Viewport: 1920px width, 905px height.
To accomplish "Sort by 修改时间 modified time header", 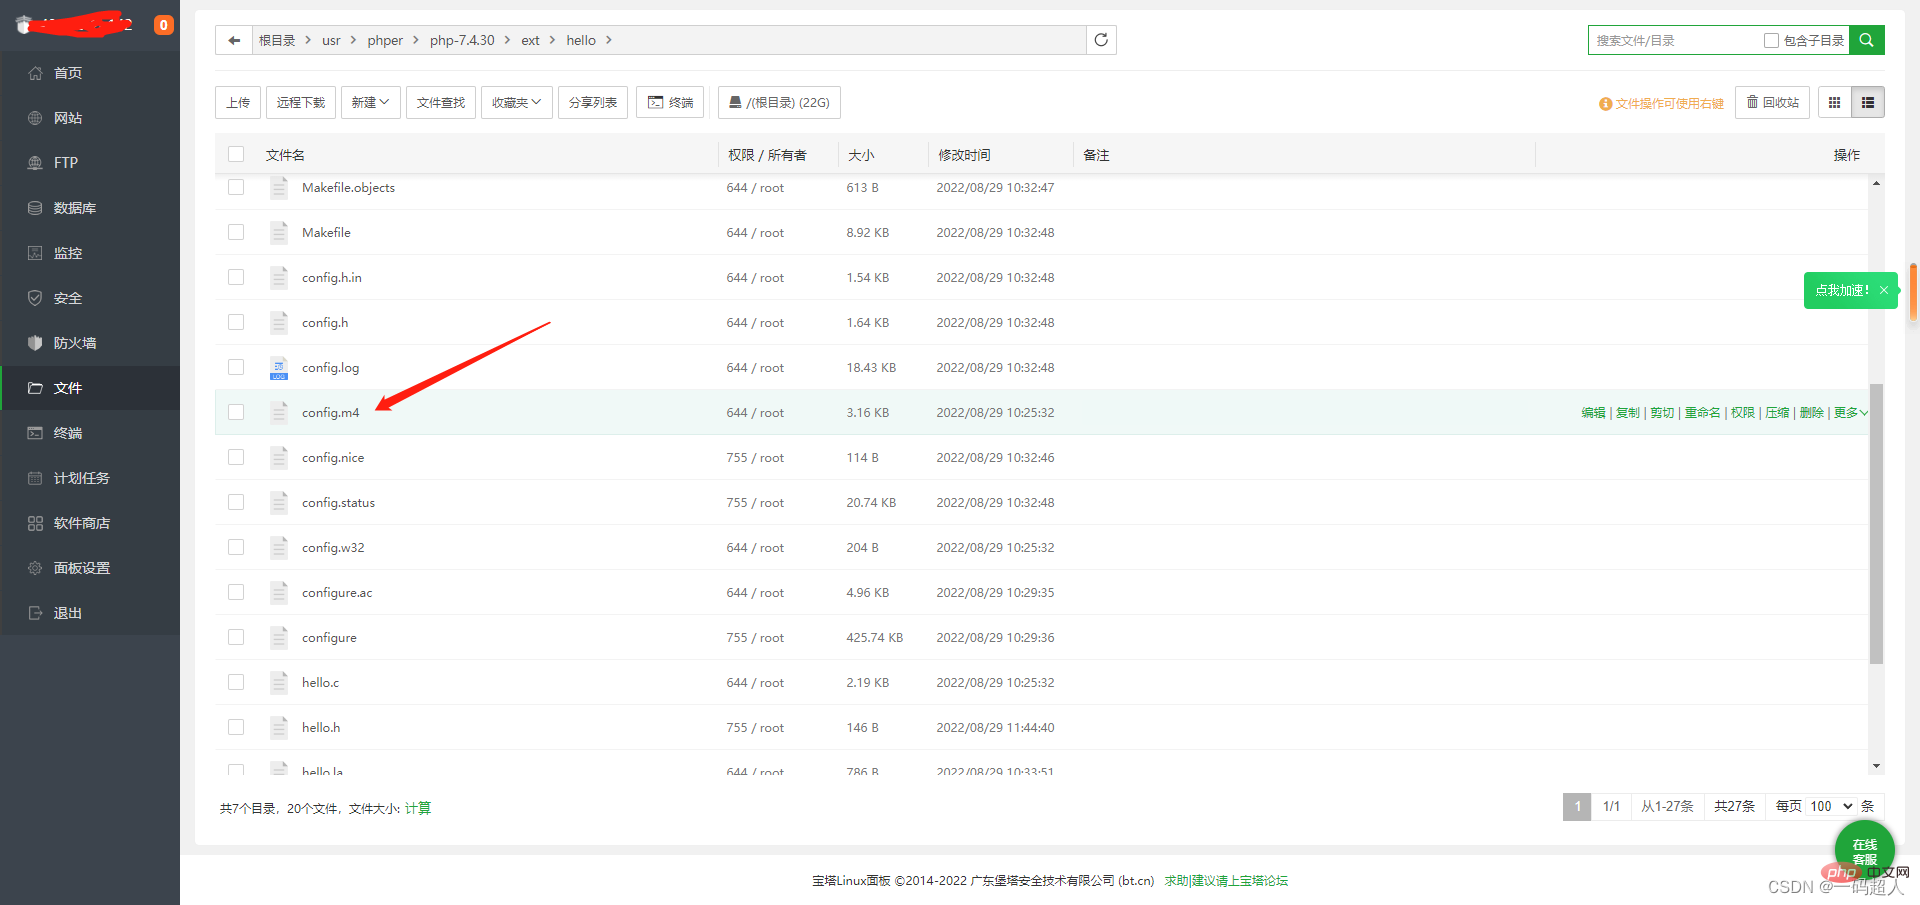I will (964, 155).
